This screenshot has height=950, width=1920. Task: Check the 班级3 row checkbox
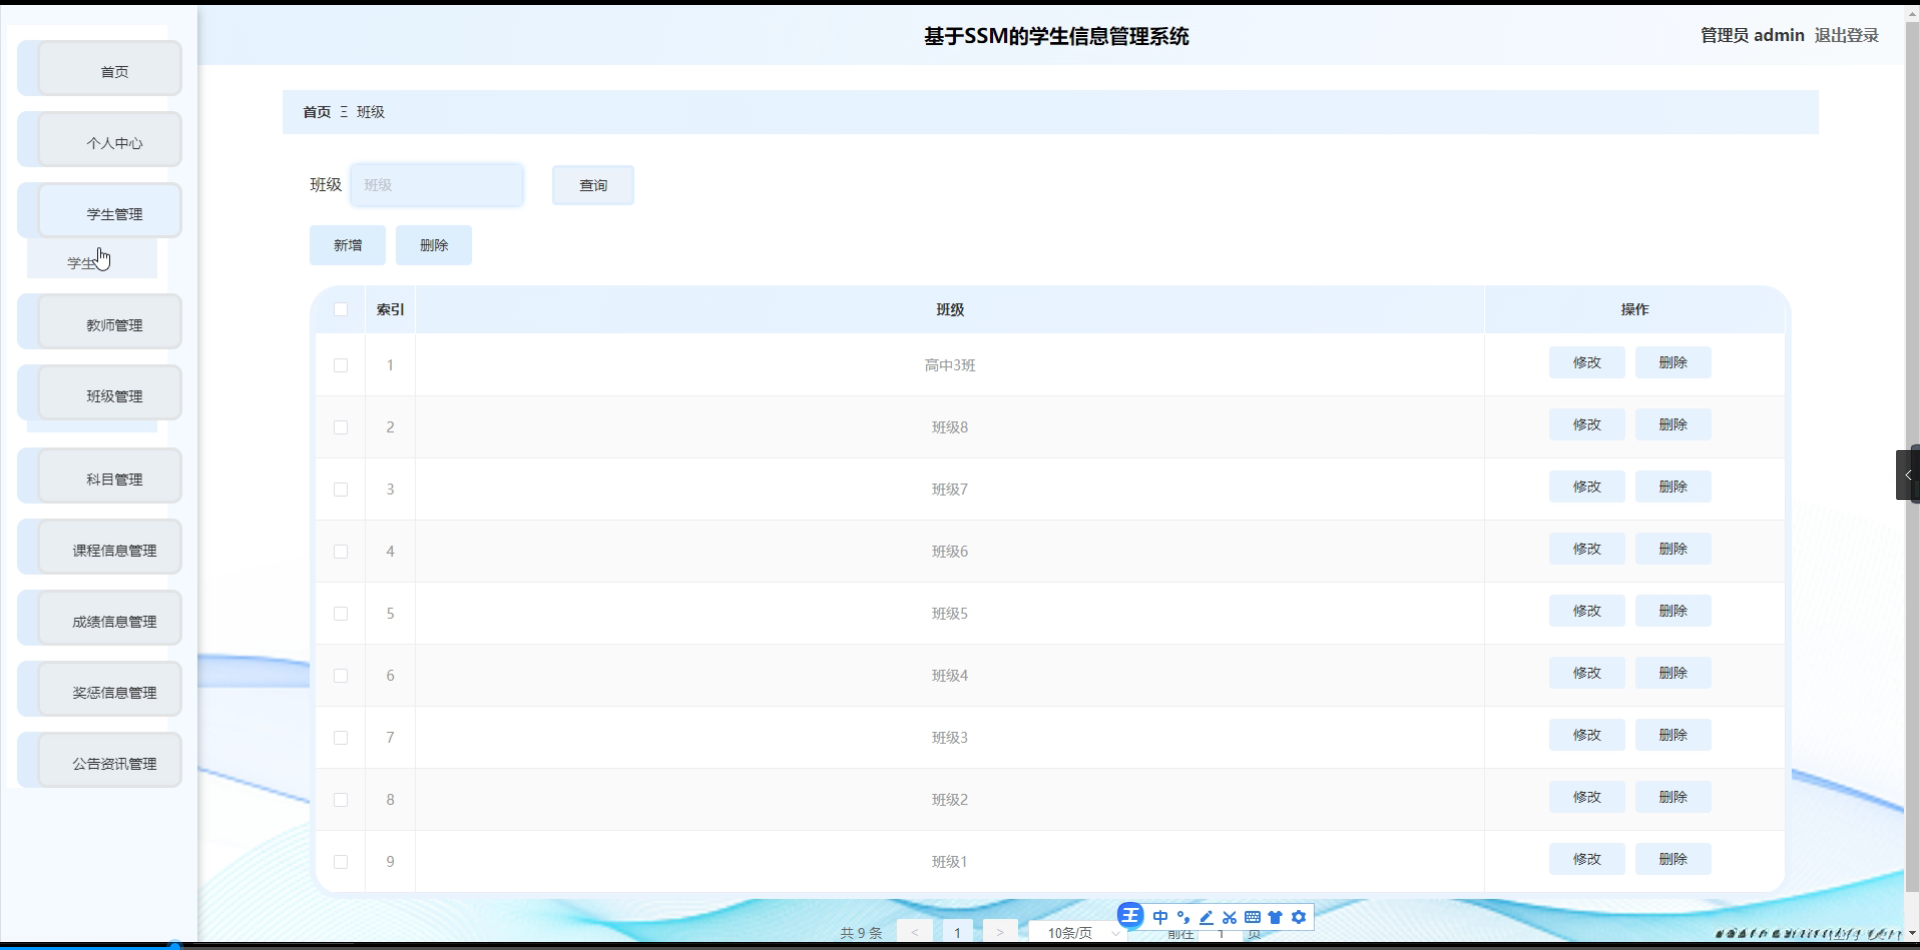pyautogui.click(x=341, y=738)
